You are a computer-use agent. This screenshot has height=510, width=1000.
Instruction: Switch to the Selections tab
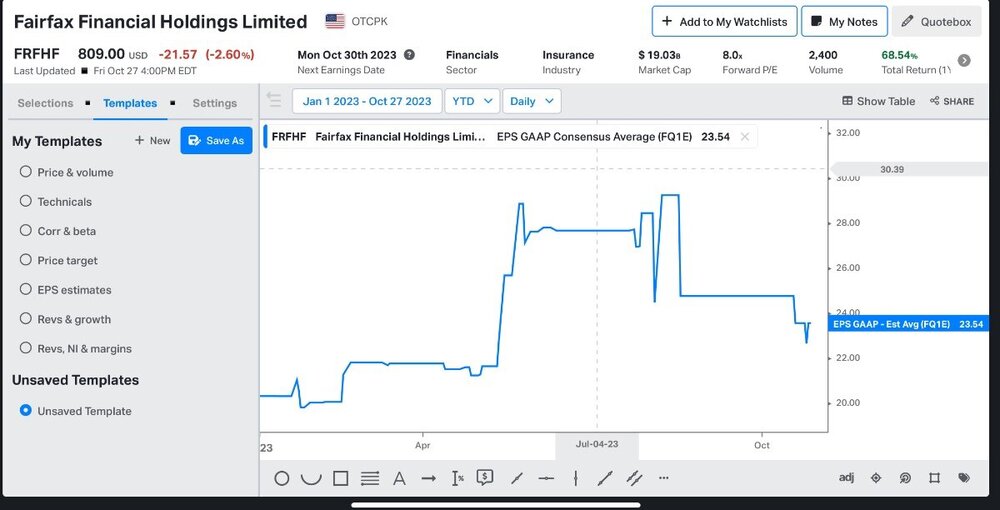pos(45,103)
